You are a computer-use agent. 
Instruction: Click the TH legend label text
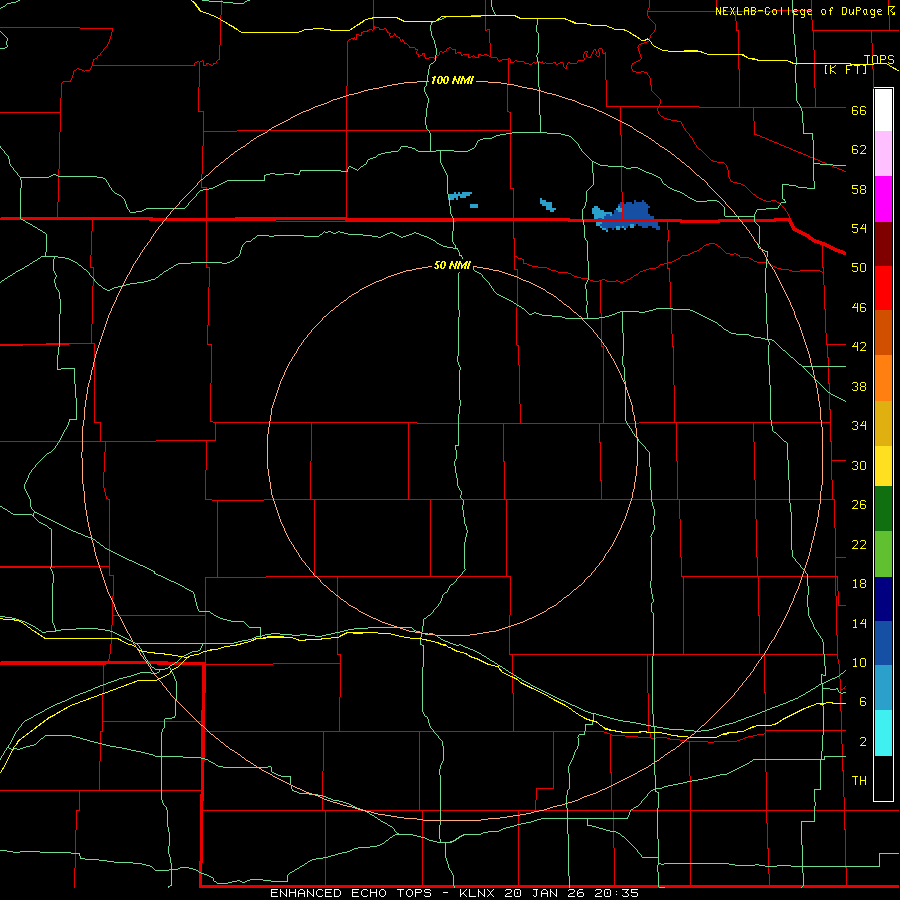click(x=859, y=781)
